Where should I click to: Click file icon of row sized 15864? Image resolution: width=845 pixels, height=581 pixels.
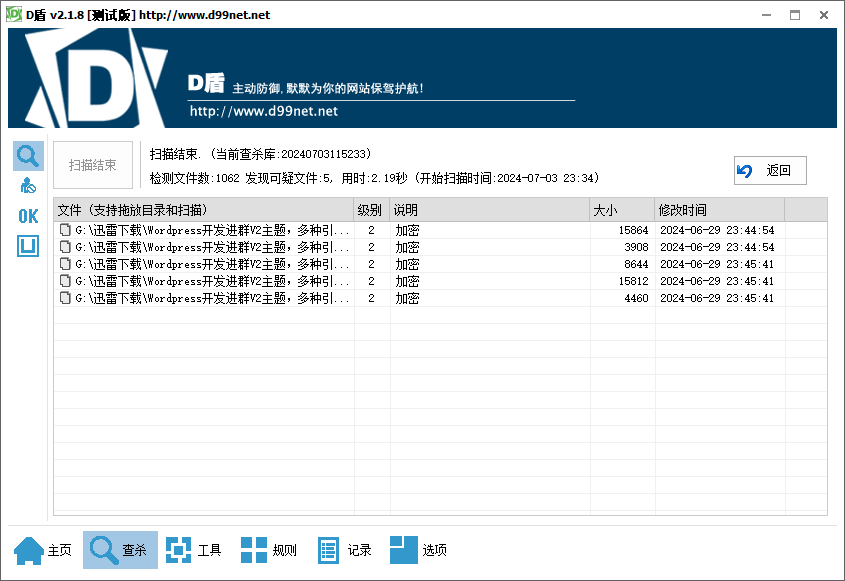tap(65, 230)
